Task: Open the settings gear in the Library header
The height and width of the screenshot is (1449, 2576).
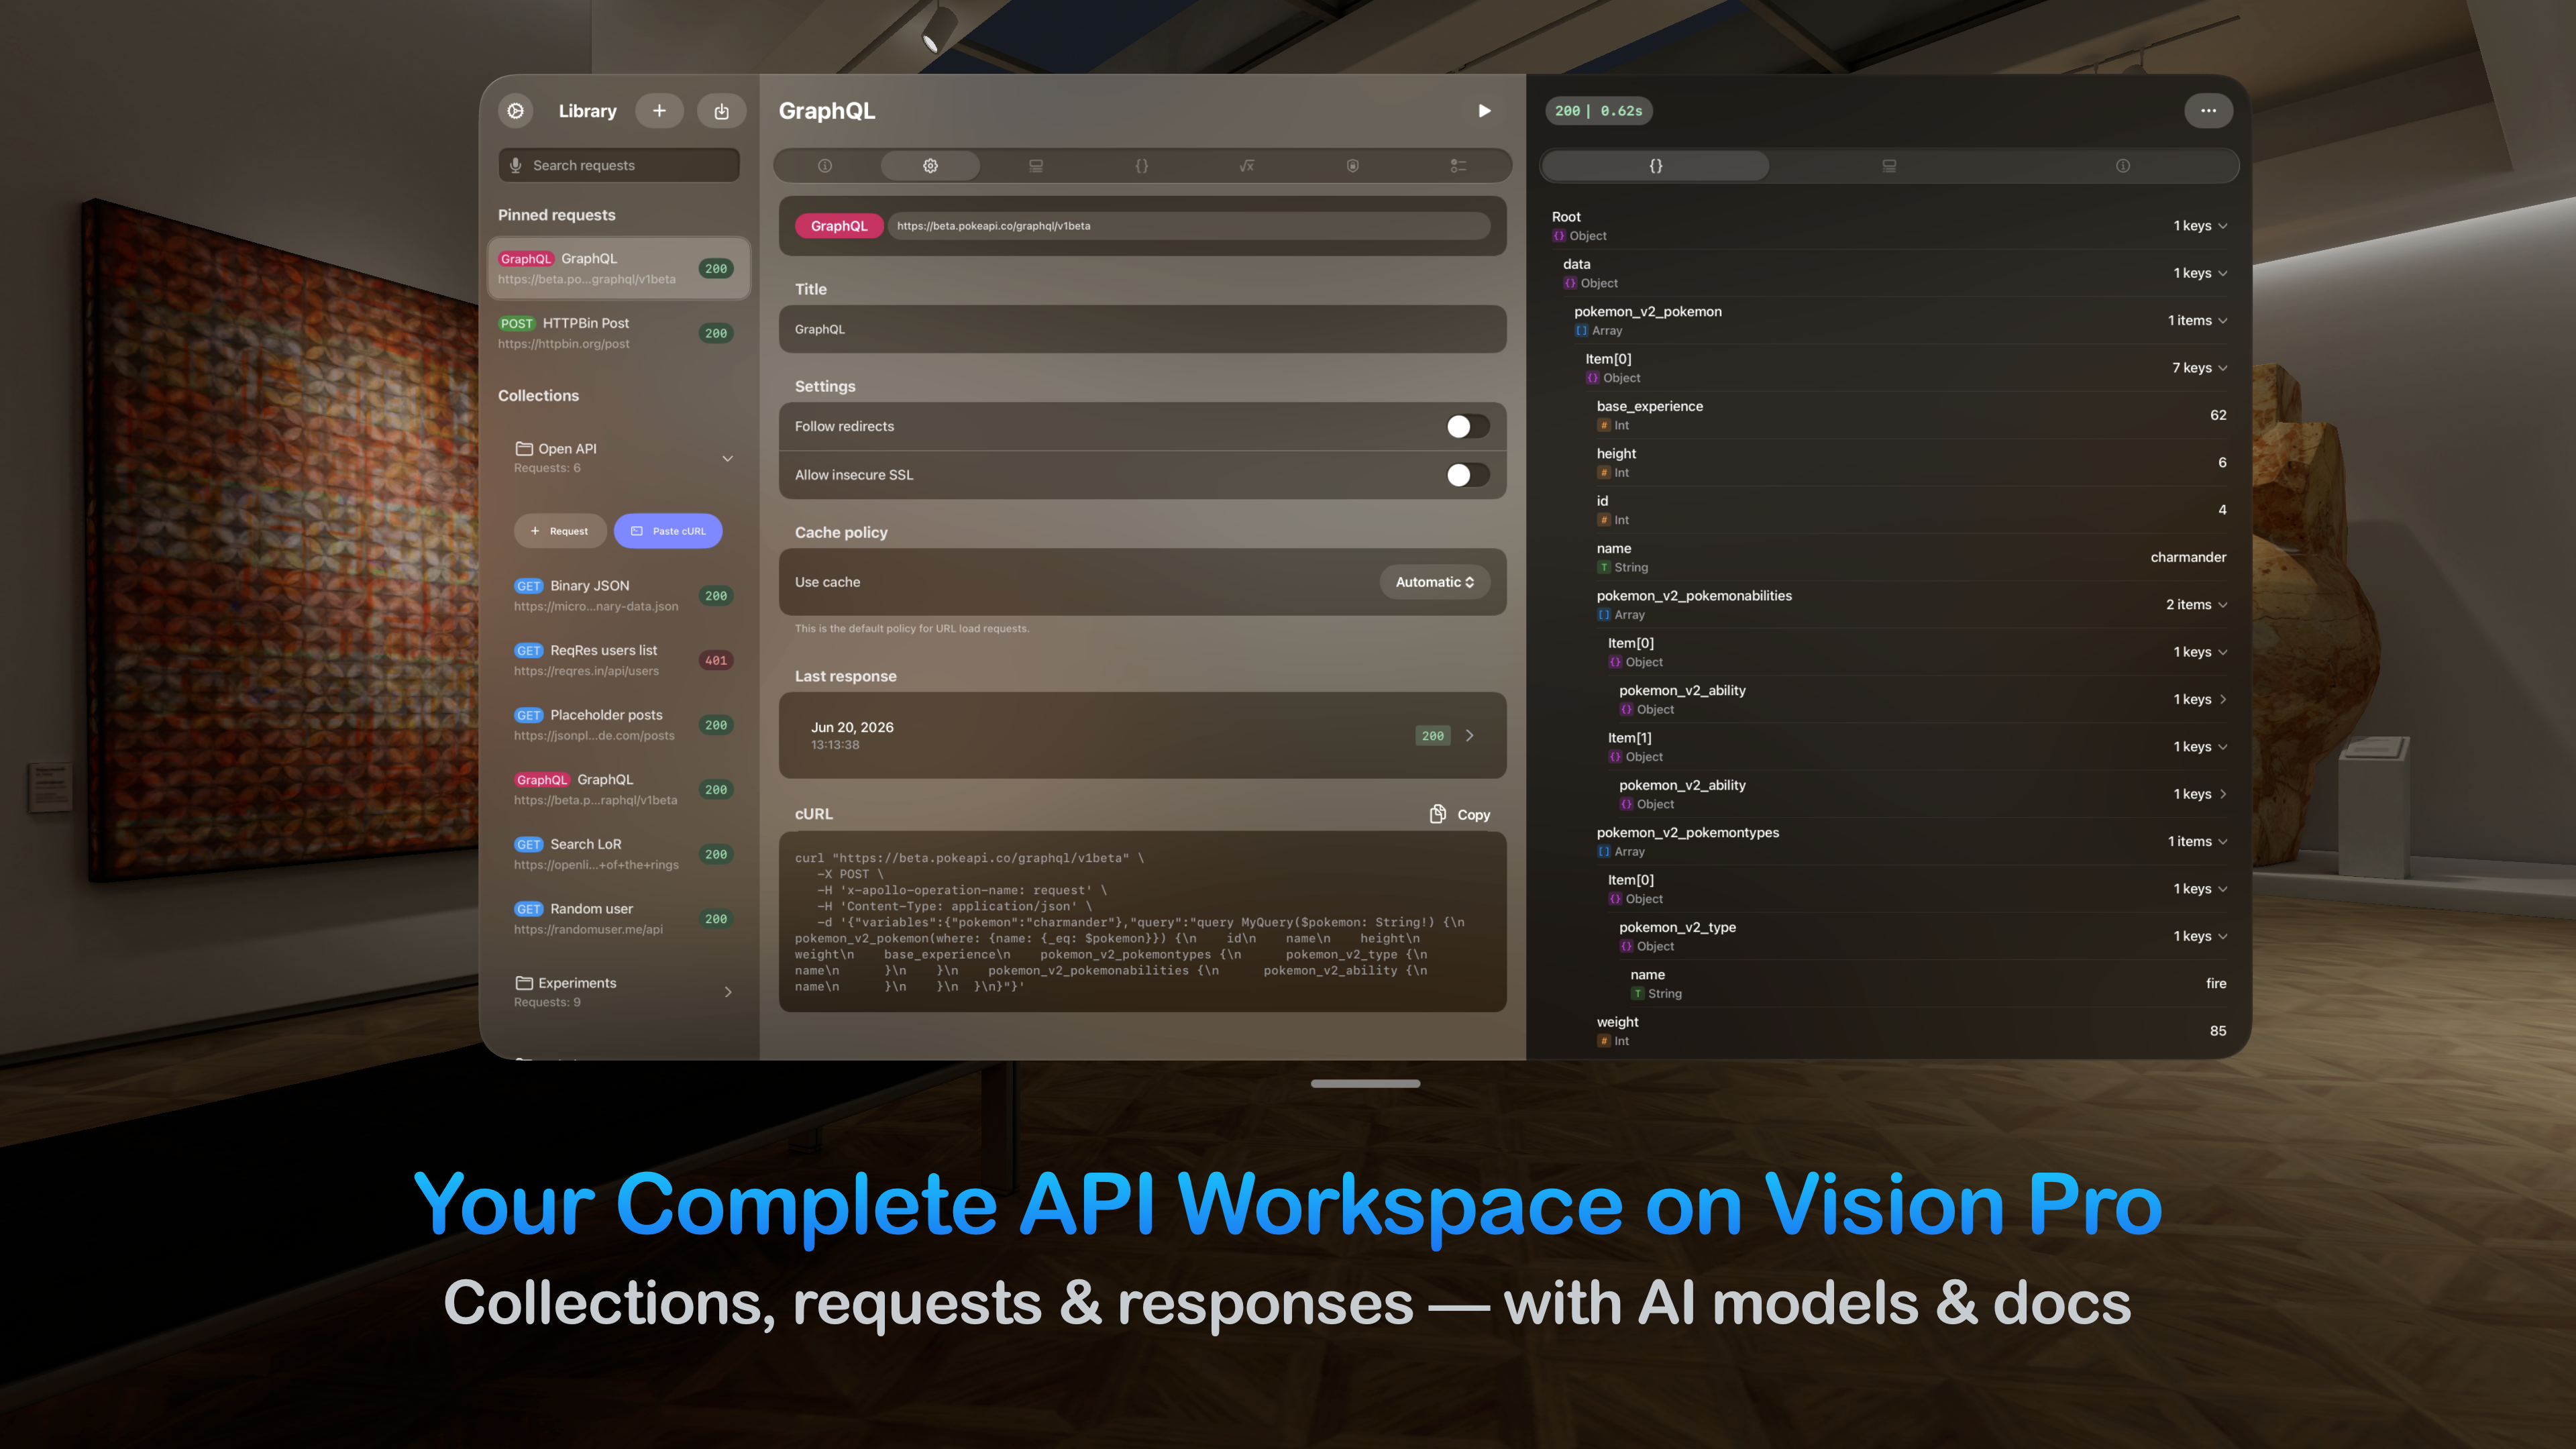Action: [x=516, y=111]
